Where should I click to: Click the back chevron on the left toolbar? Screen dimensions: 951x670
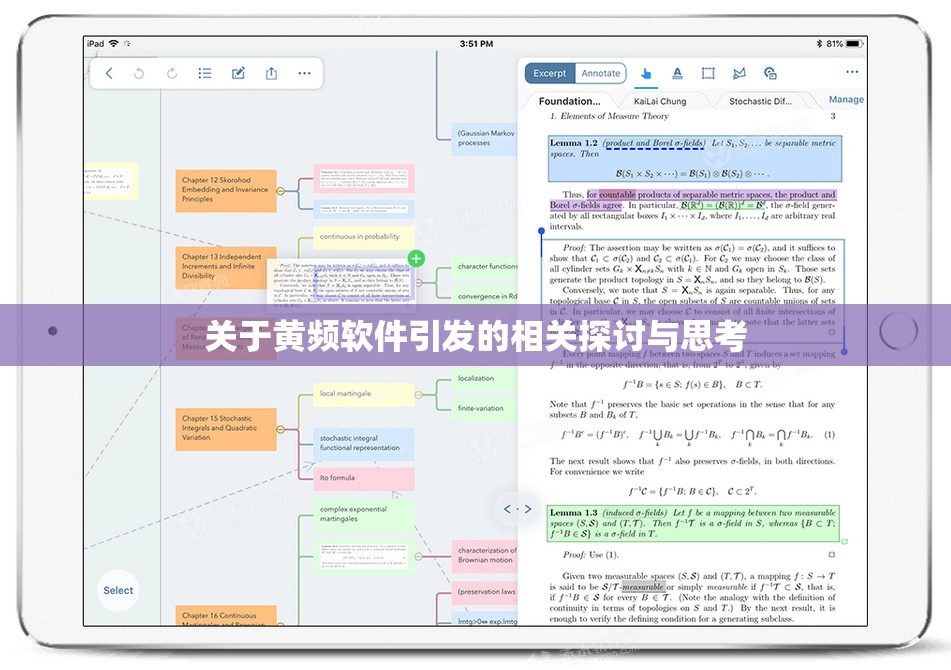coord(110,73)
